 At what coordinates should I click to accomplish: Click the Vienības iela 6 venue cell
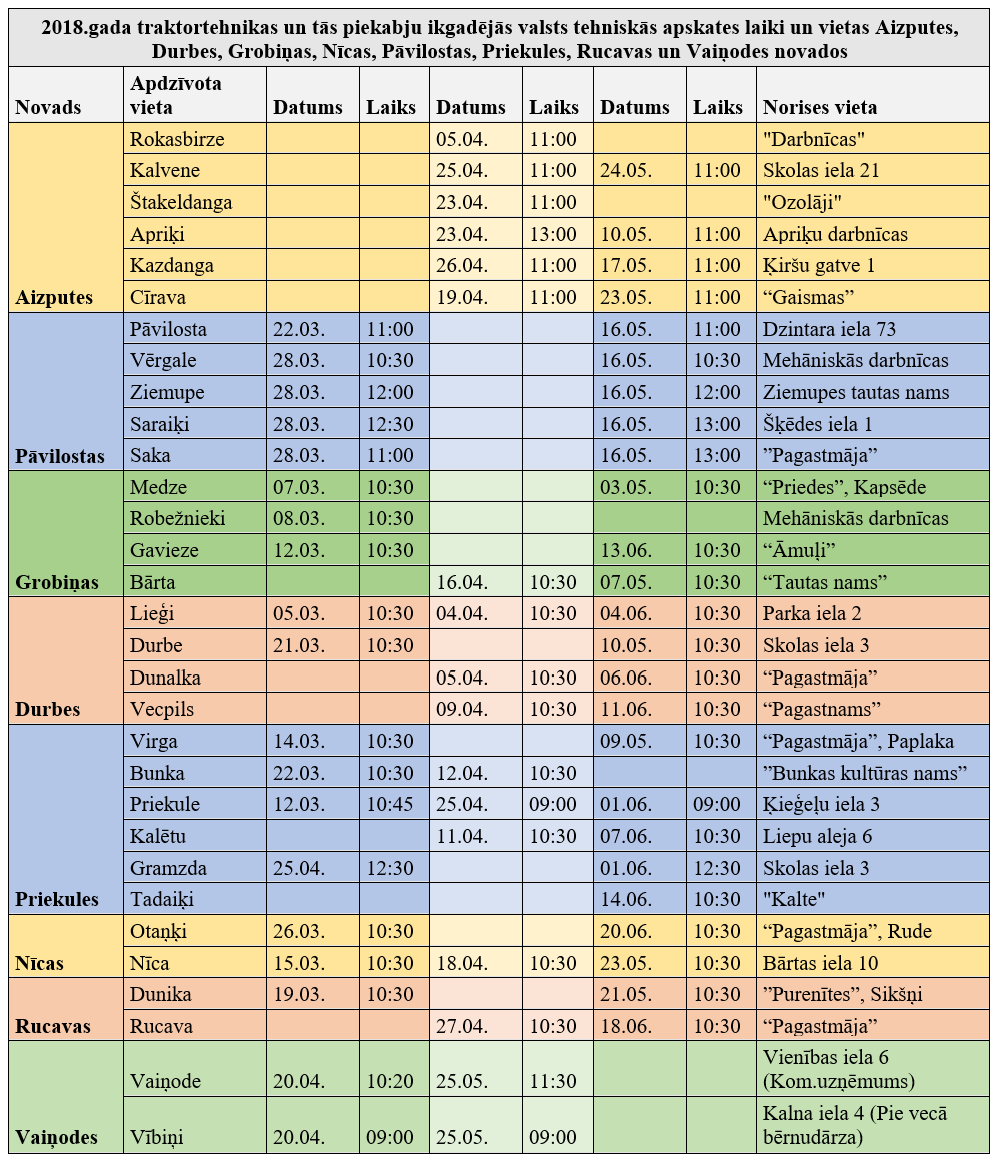(x=838, y=1069)
